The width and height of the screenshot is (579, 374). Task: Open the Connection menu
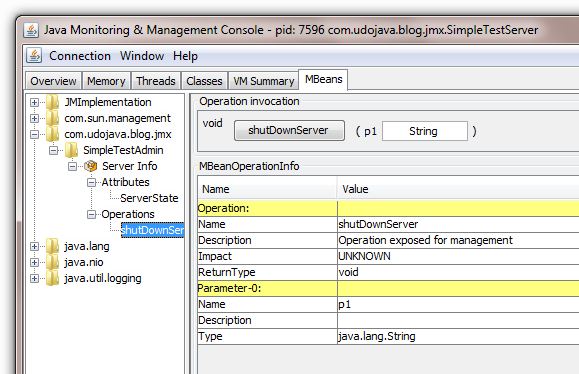coord(80,56)
